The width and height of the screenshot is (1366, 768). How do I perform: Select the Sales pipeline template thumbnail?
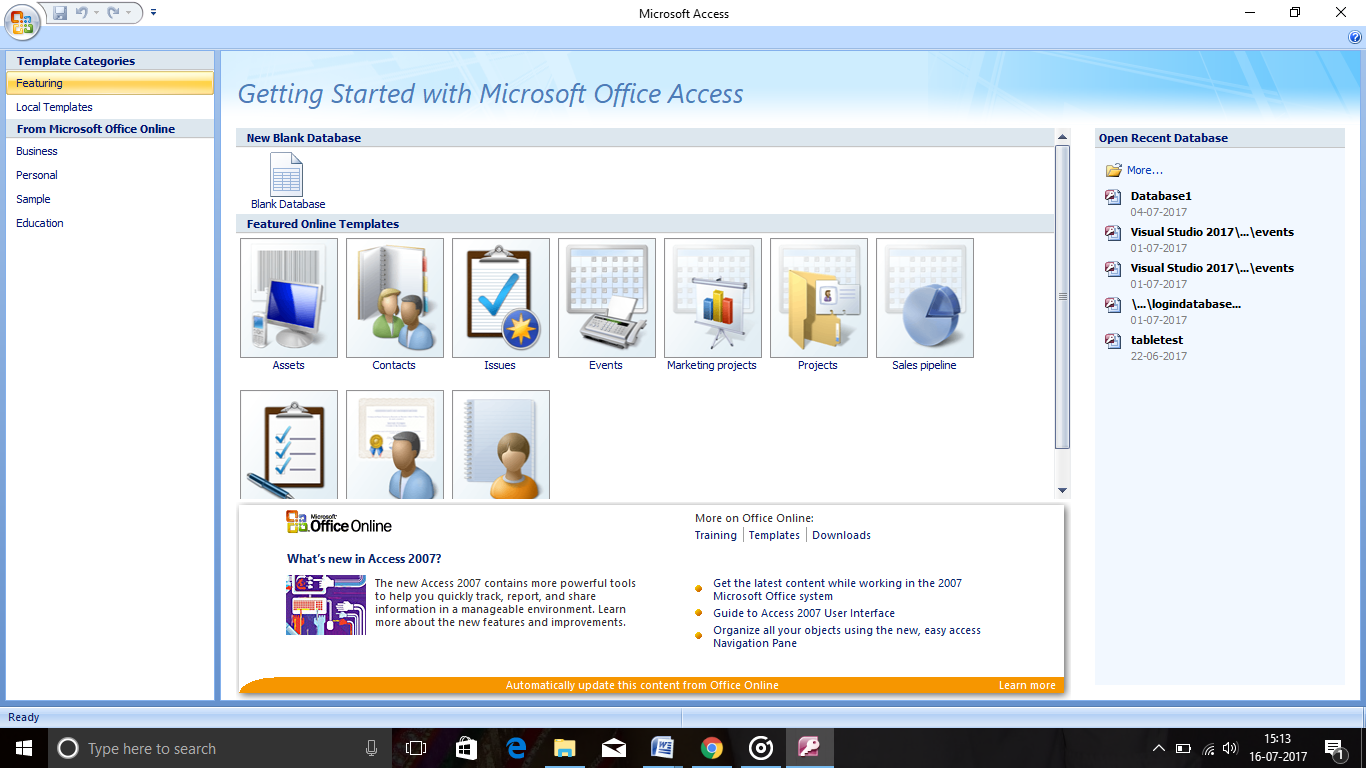coord(925,298)
